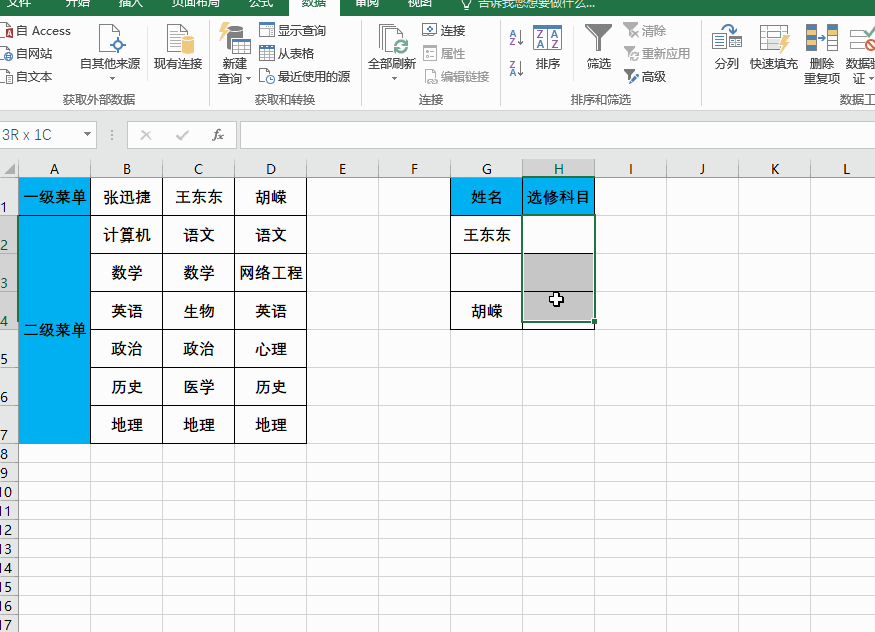Click 快速填充 flash fill
The height and width of the screenshot is (632, 875).
pos(773,47)
